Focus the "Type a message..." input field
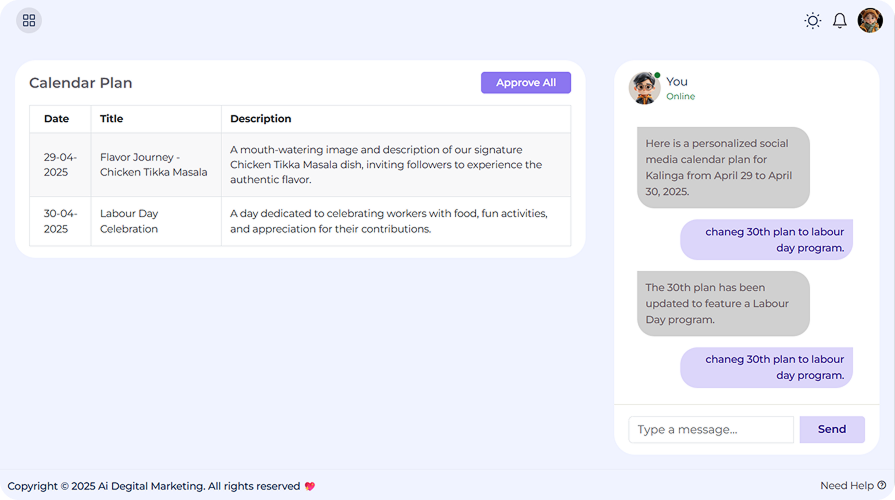The width and height of the screenshot is (895, 500). click(x=710, y=429)
